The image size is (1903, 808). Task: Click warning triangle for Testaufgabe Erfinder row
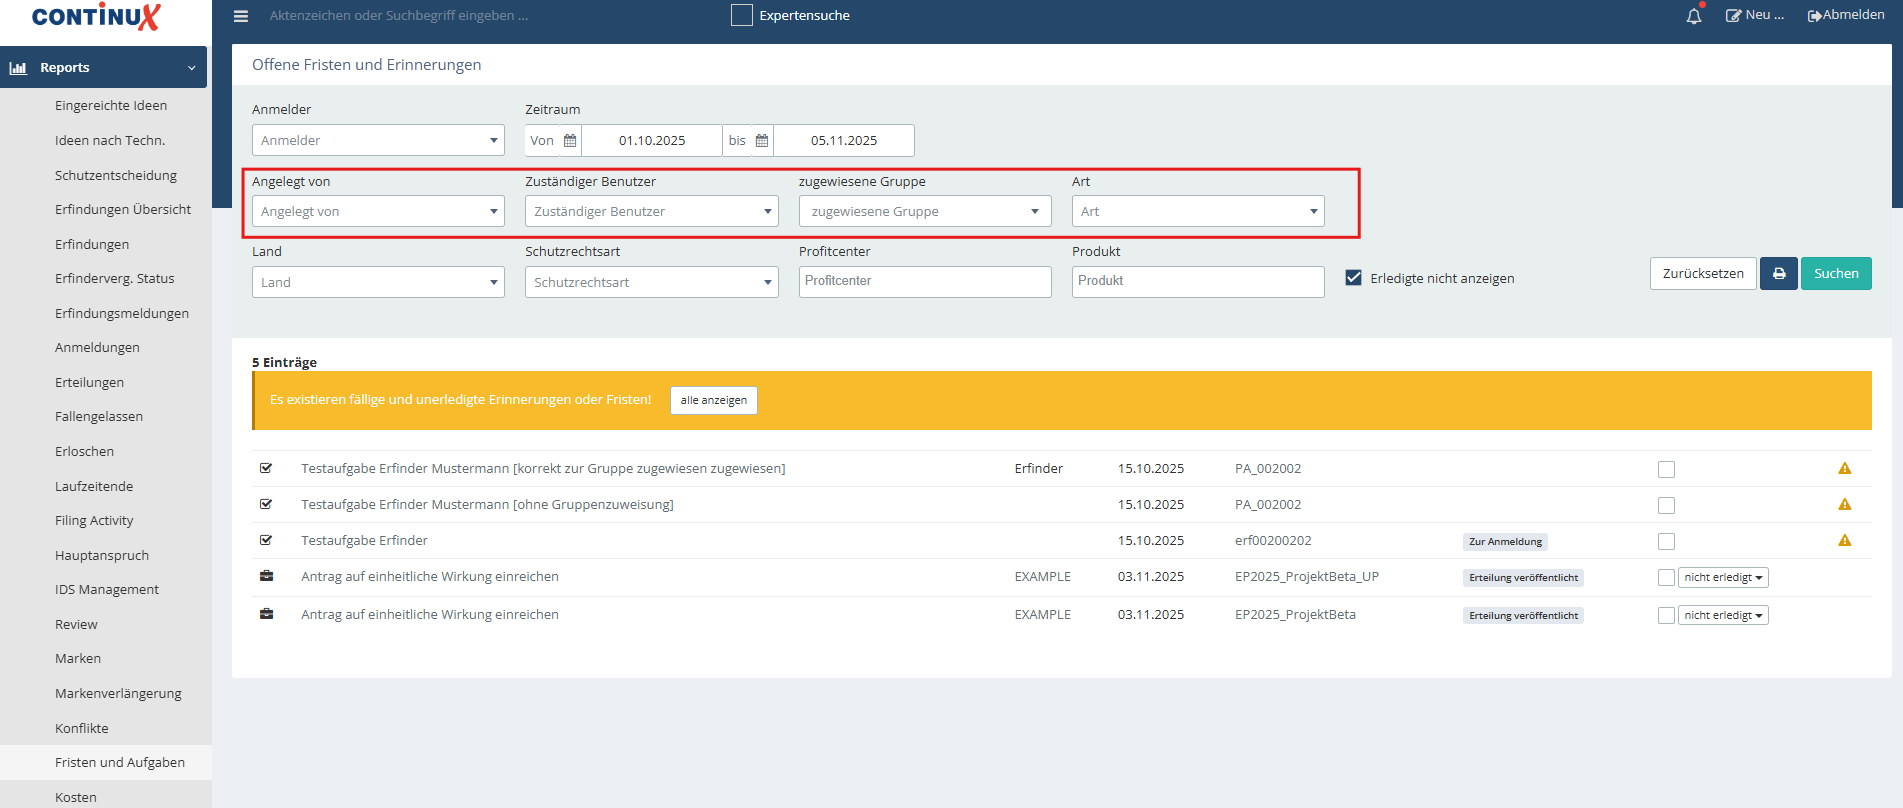pyautogui.click(x=1844, y=541)
